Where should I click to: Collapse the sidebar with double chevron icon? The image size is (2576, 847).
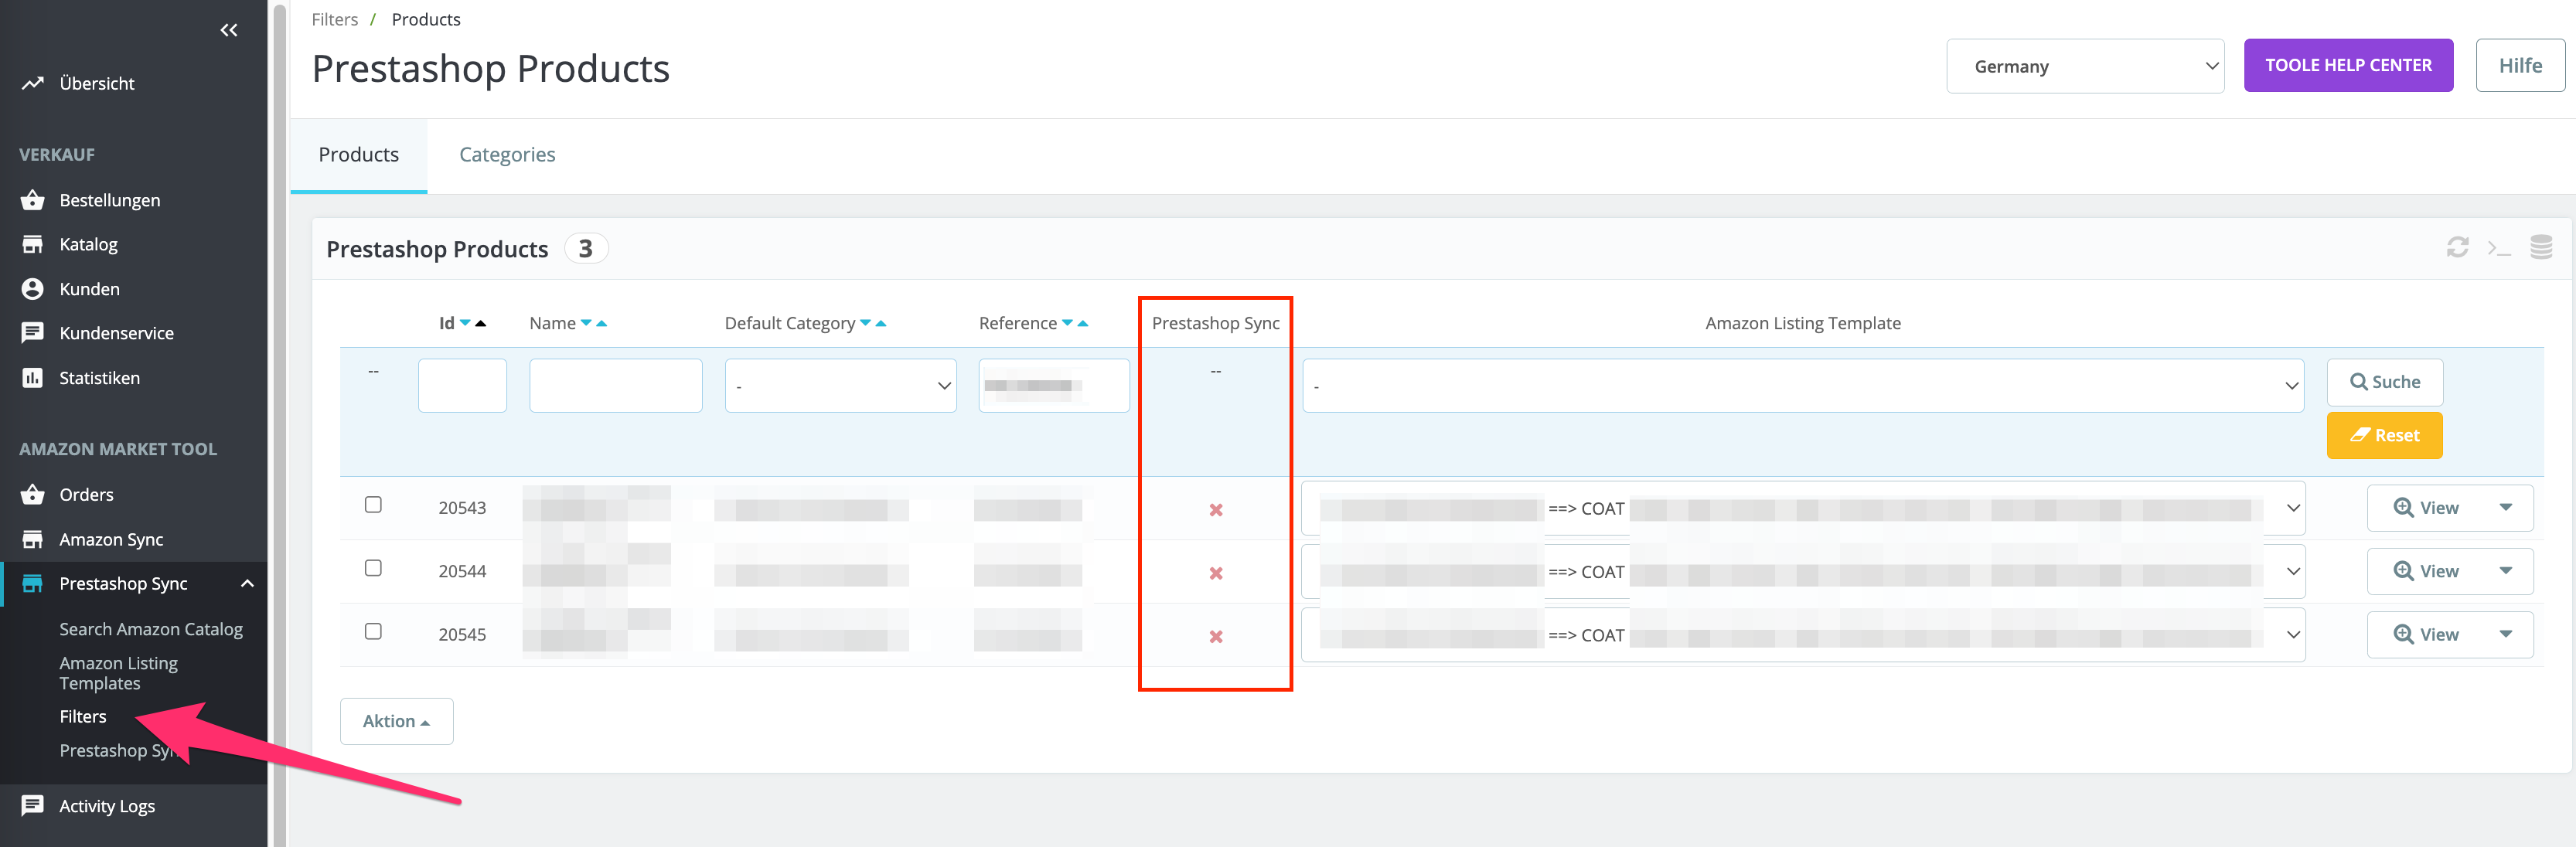[229, 30]
